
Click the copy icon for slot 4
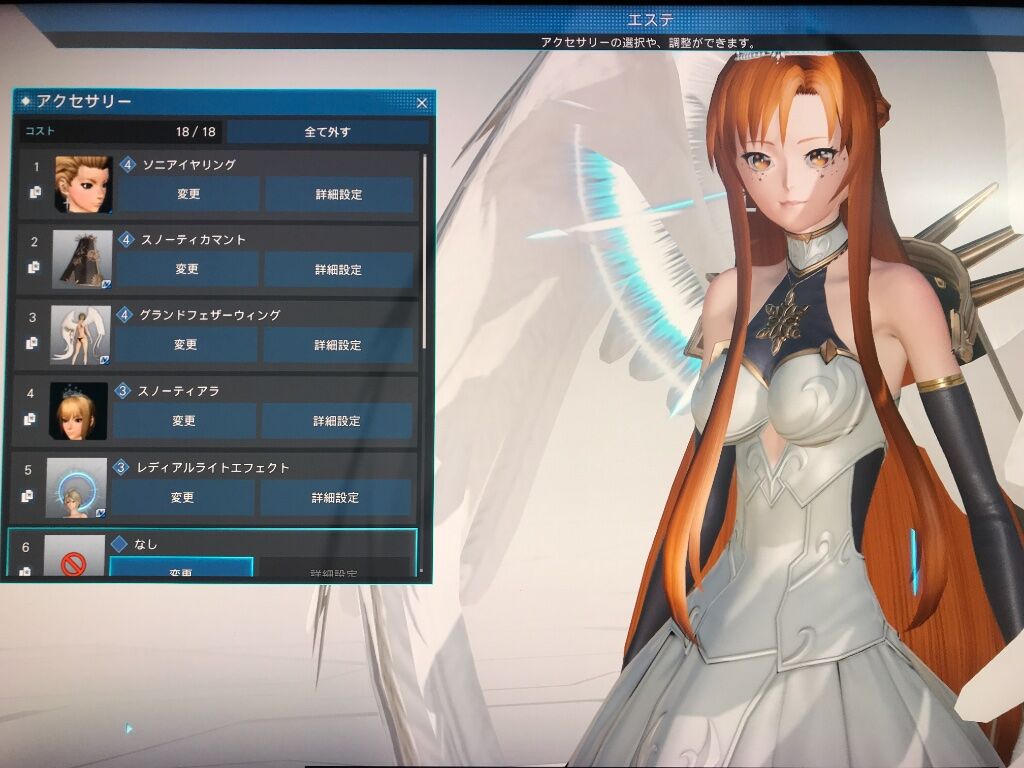pos(30,419)
